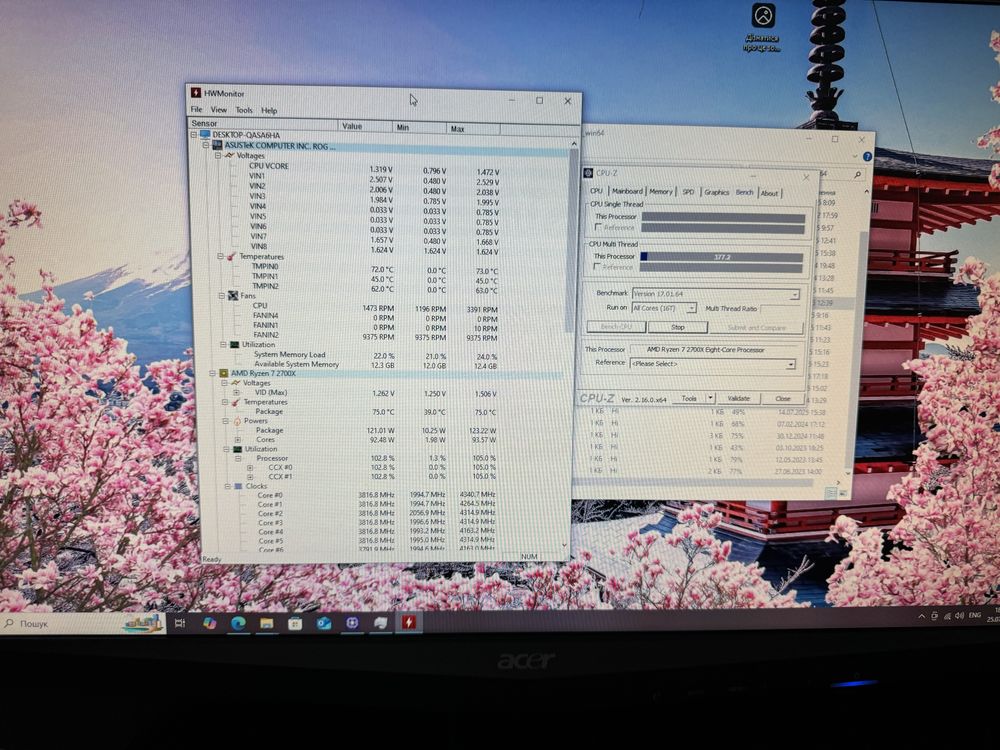Click the Clocks icon under Ryzen
This screenshot has height=750, width=1000.
[239, 486]
